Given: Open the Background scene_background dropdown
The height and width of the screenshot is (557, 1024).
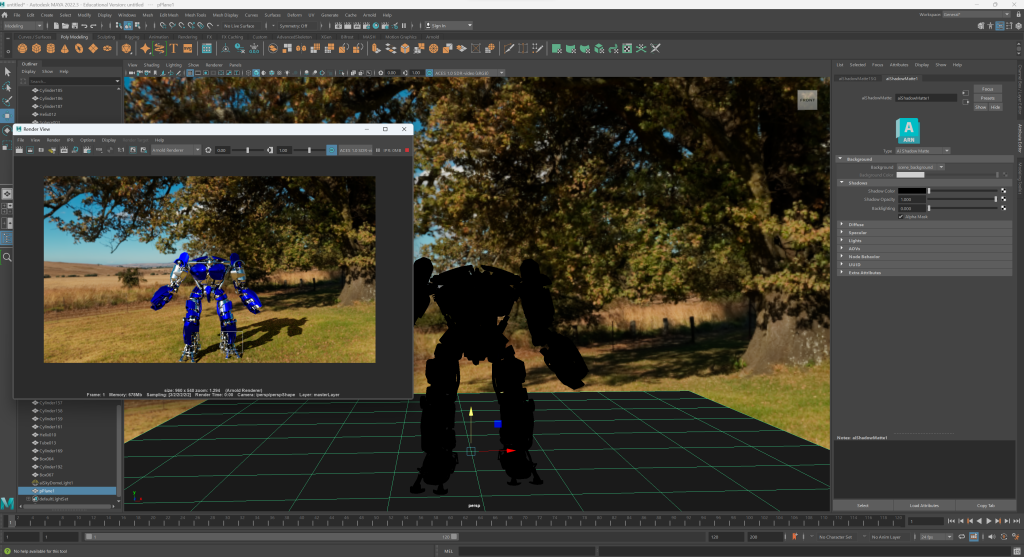Looking at the screenshot, I should tap(920, 167).
